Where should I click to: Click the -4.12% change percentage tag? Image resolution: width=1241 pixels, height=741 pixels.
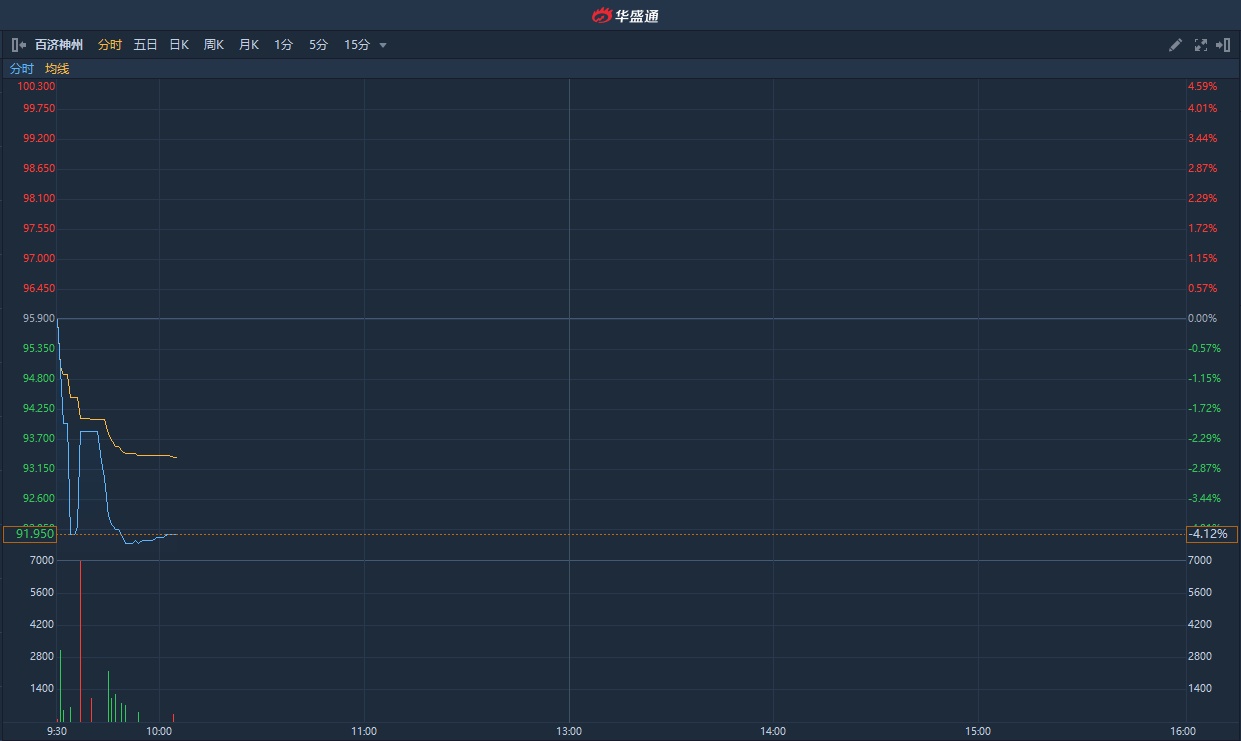[1211, 534]
